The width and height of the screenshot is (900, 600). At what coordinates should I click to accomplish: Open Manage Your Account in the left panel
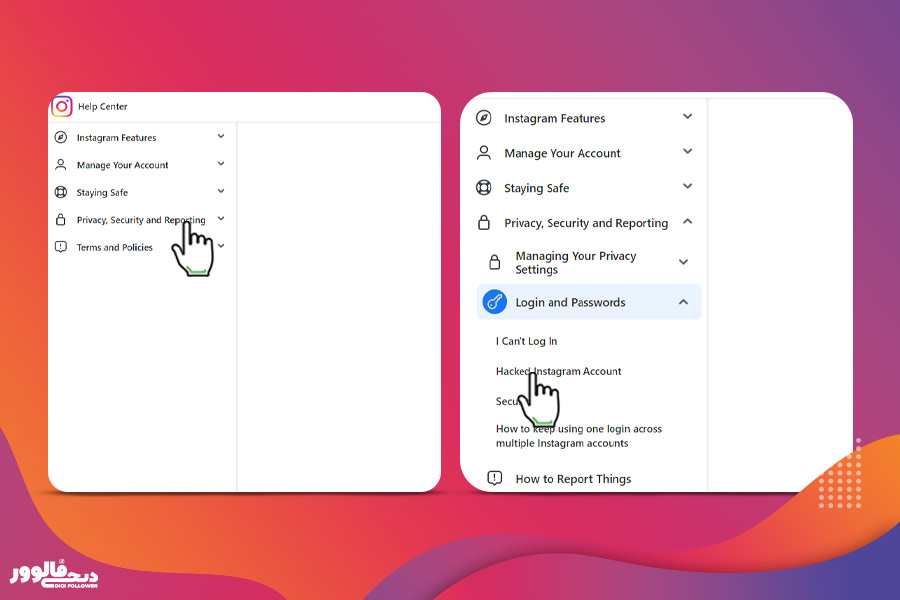coord(122,165)
